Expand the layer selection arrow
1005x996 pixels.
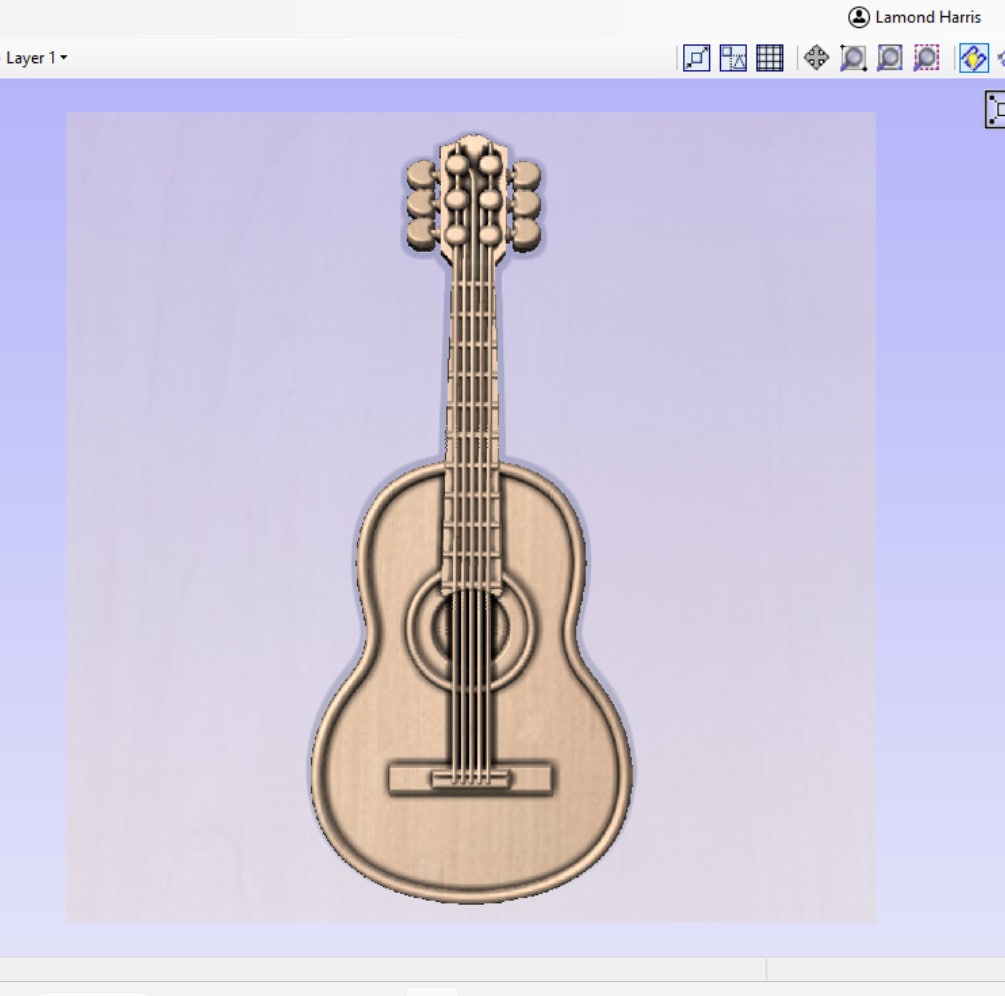click(x=62, y=58)
